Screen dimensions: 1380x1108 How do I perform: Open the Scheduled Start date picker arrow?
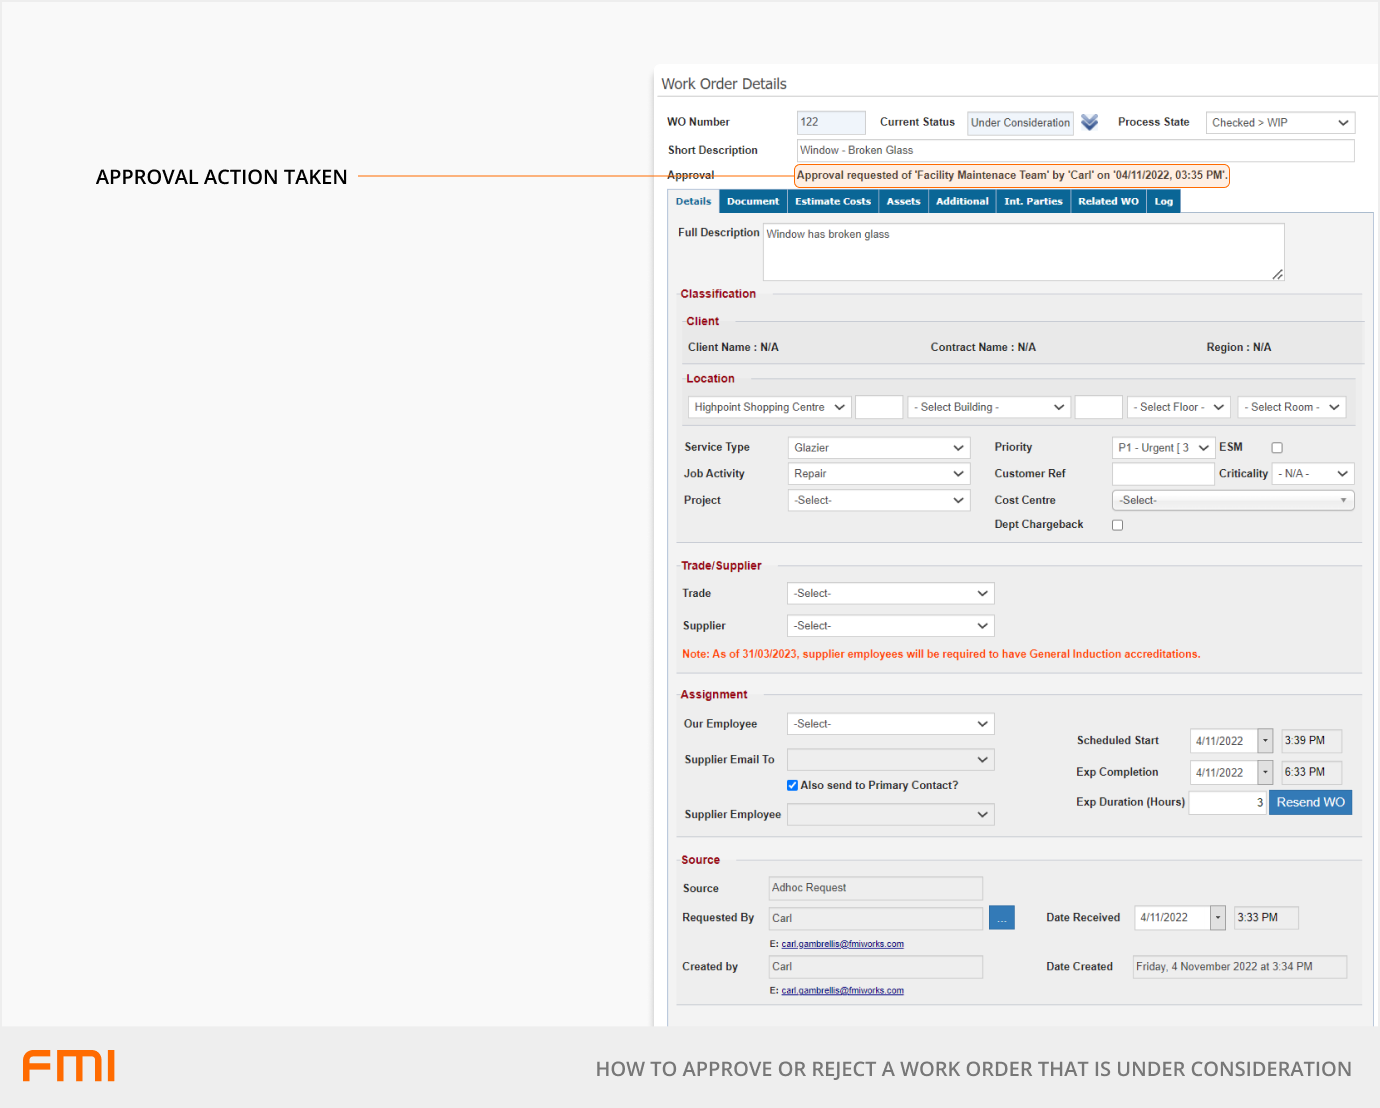coord(1265,741)
